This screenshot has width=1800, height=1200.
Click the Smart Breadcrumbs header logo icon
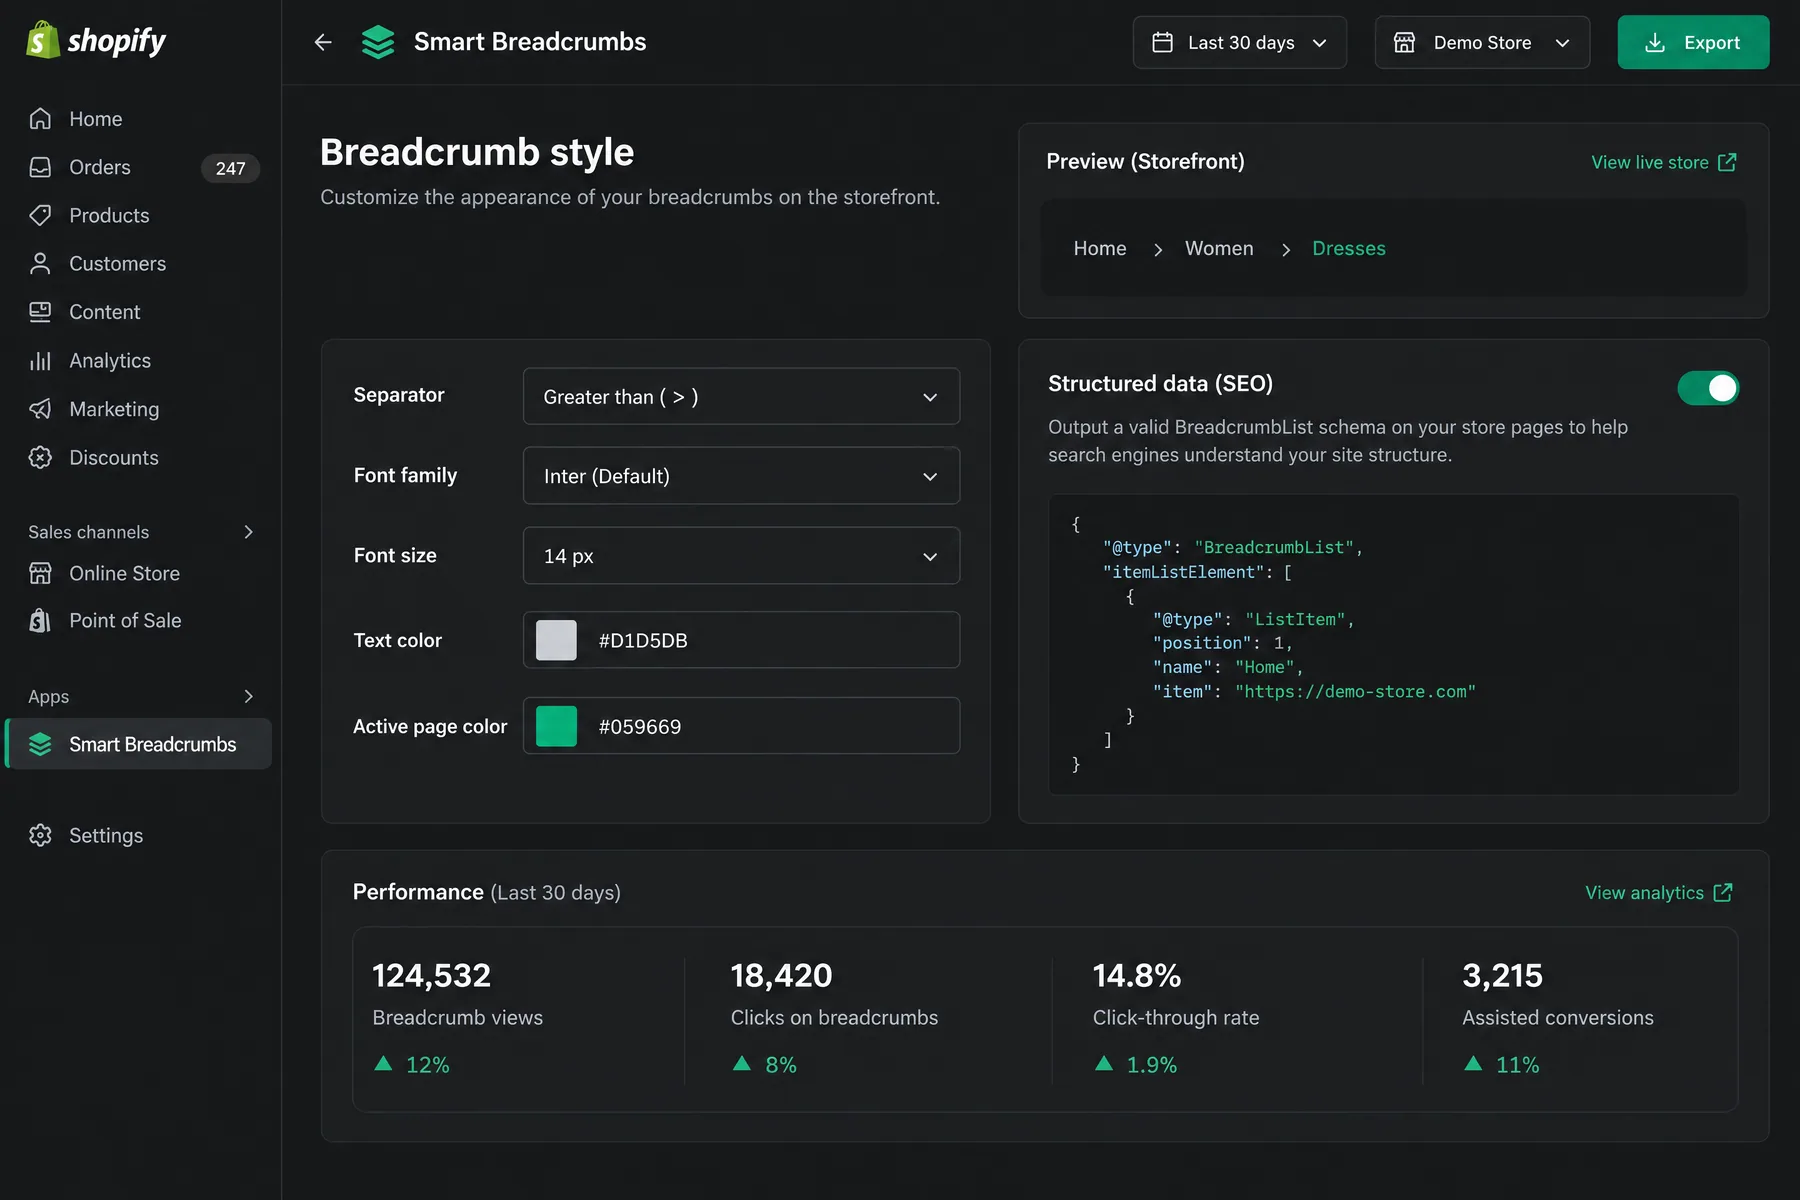[x=378, y=42]
